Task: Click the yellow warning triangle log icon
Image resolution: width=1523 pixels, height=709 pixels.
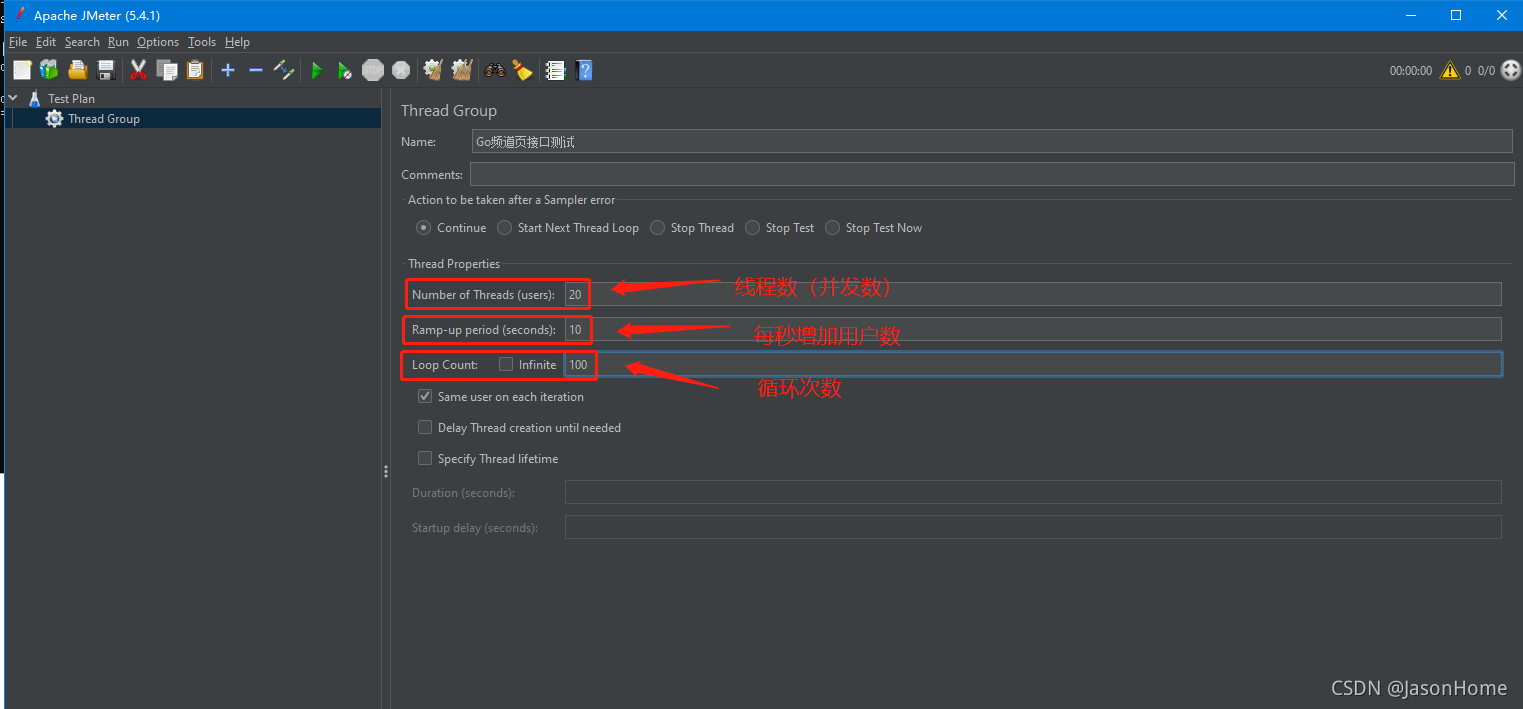Action: click(1449, 70)
